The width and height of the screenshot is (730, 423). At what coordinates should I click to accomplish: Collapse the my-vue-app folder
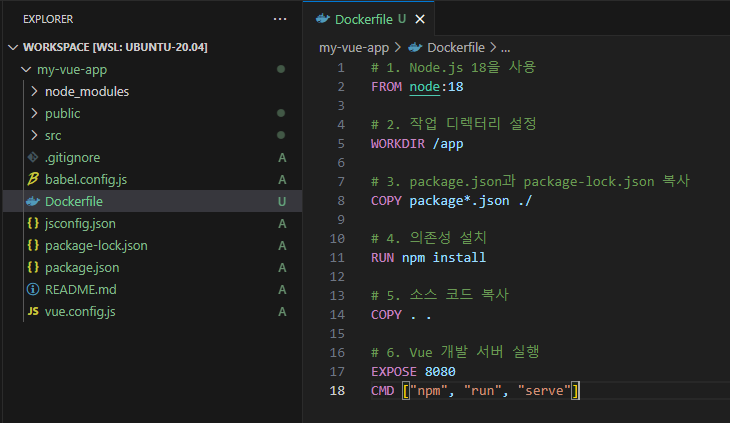click(26, 70)
